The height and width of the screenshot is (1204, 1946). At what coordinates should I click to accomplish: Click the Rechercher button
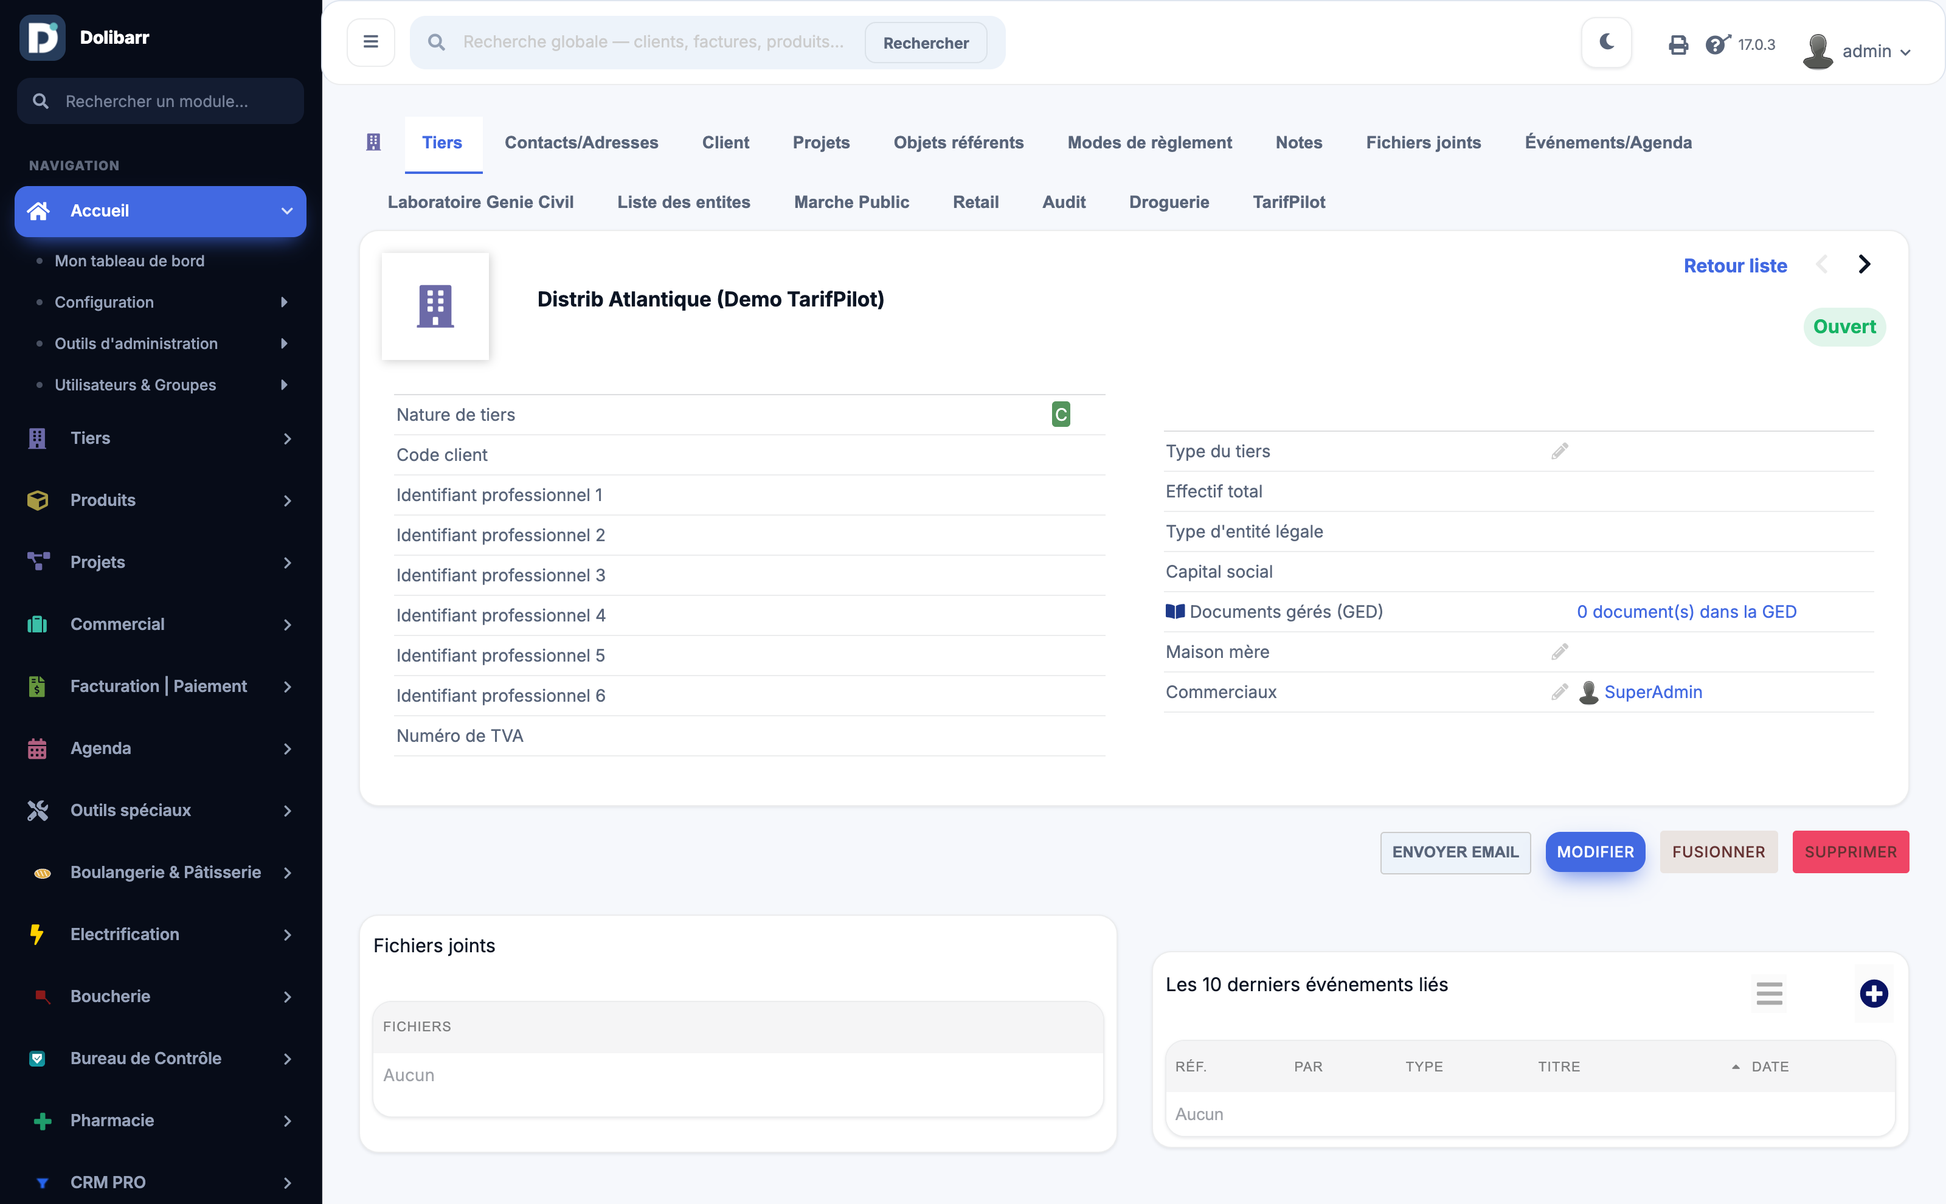point(926,43)
